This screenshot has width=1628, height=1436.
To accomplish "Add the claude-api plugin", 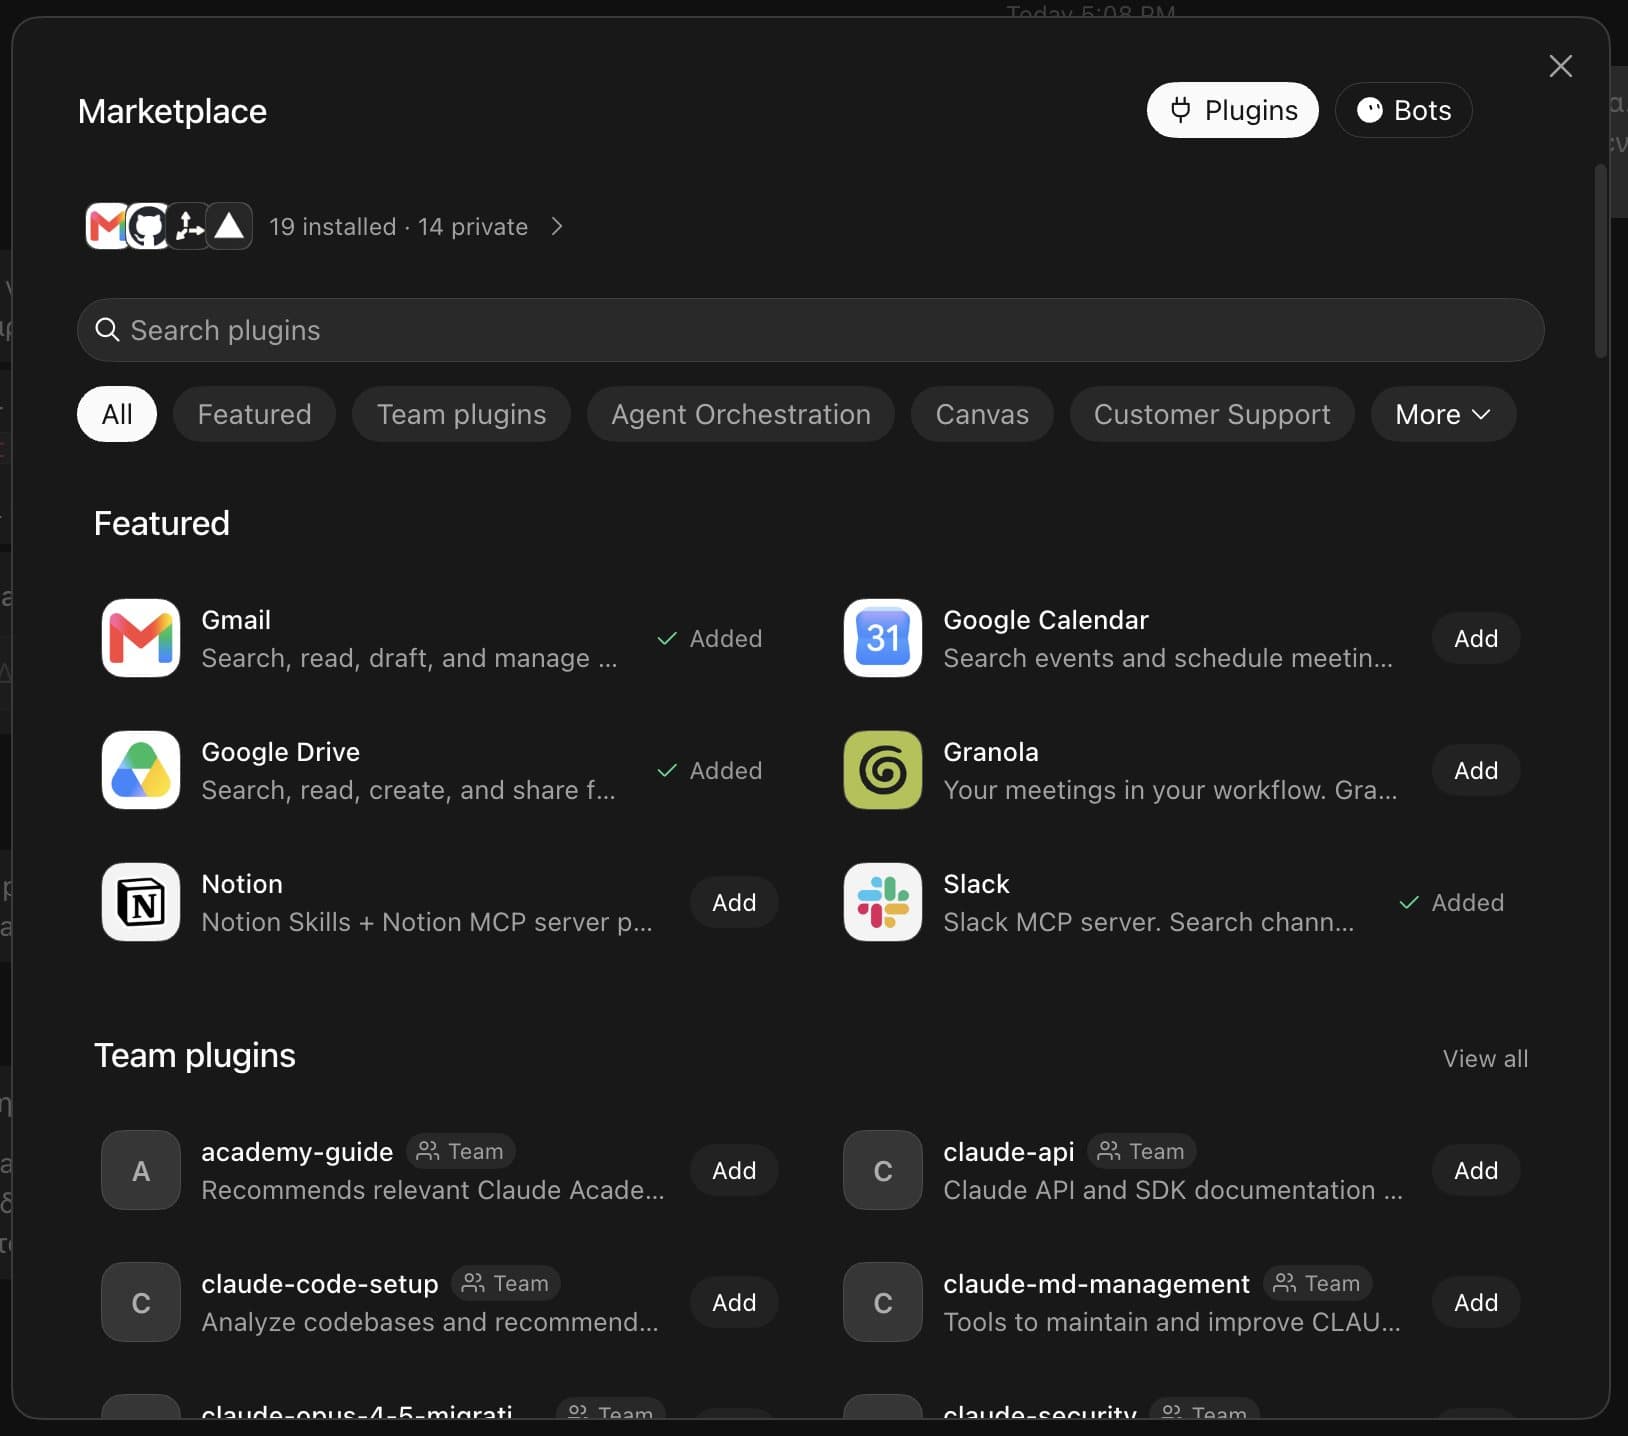I will coord(1476,1170).
